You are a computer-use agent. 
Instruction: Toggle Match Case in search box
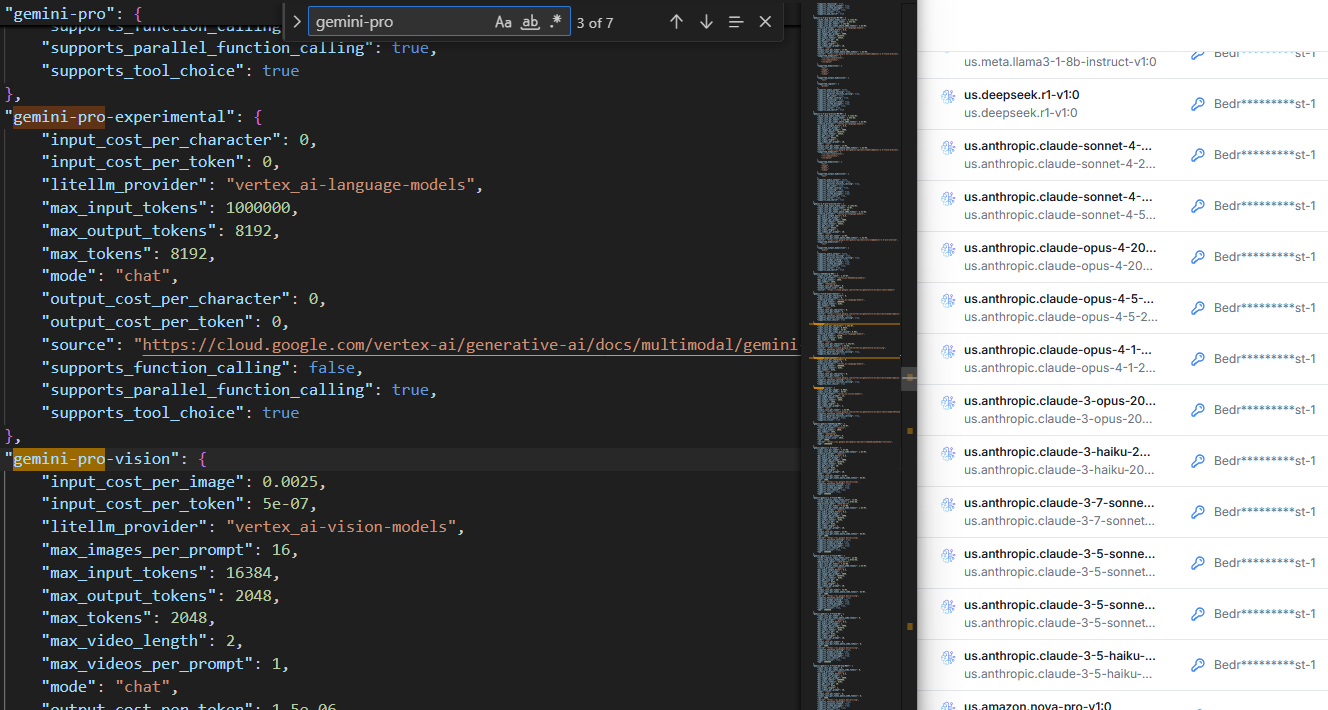[x=503, y=22]
